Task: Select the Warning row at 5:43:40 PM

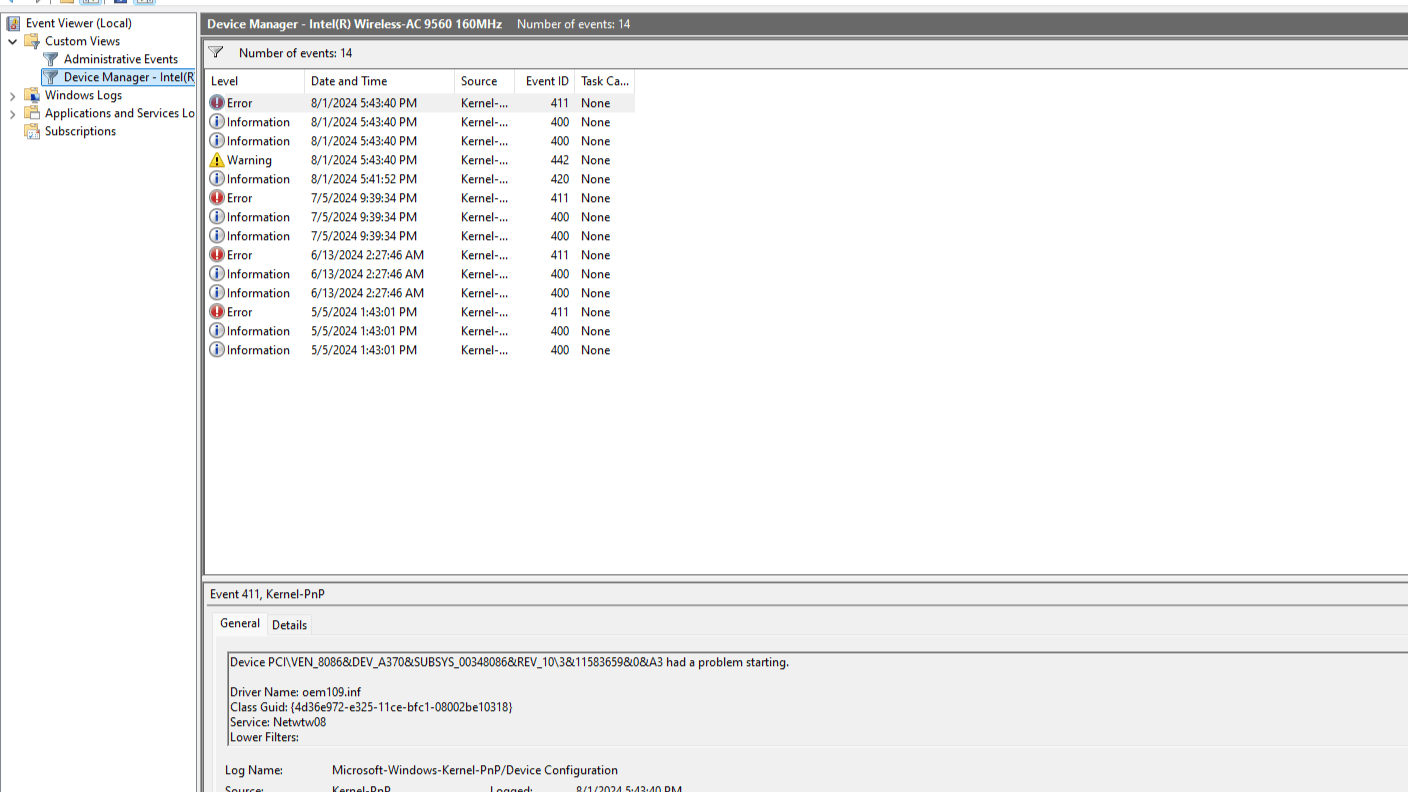Action: 419,160
